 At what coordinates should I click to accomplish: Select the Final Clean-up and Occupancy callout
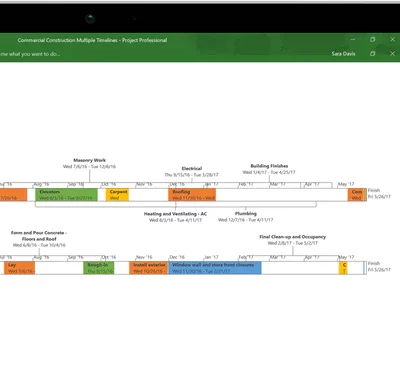click(x=293, y=240)
